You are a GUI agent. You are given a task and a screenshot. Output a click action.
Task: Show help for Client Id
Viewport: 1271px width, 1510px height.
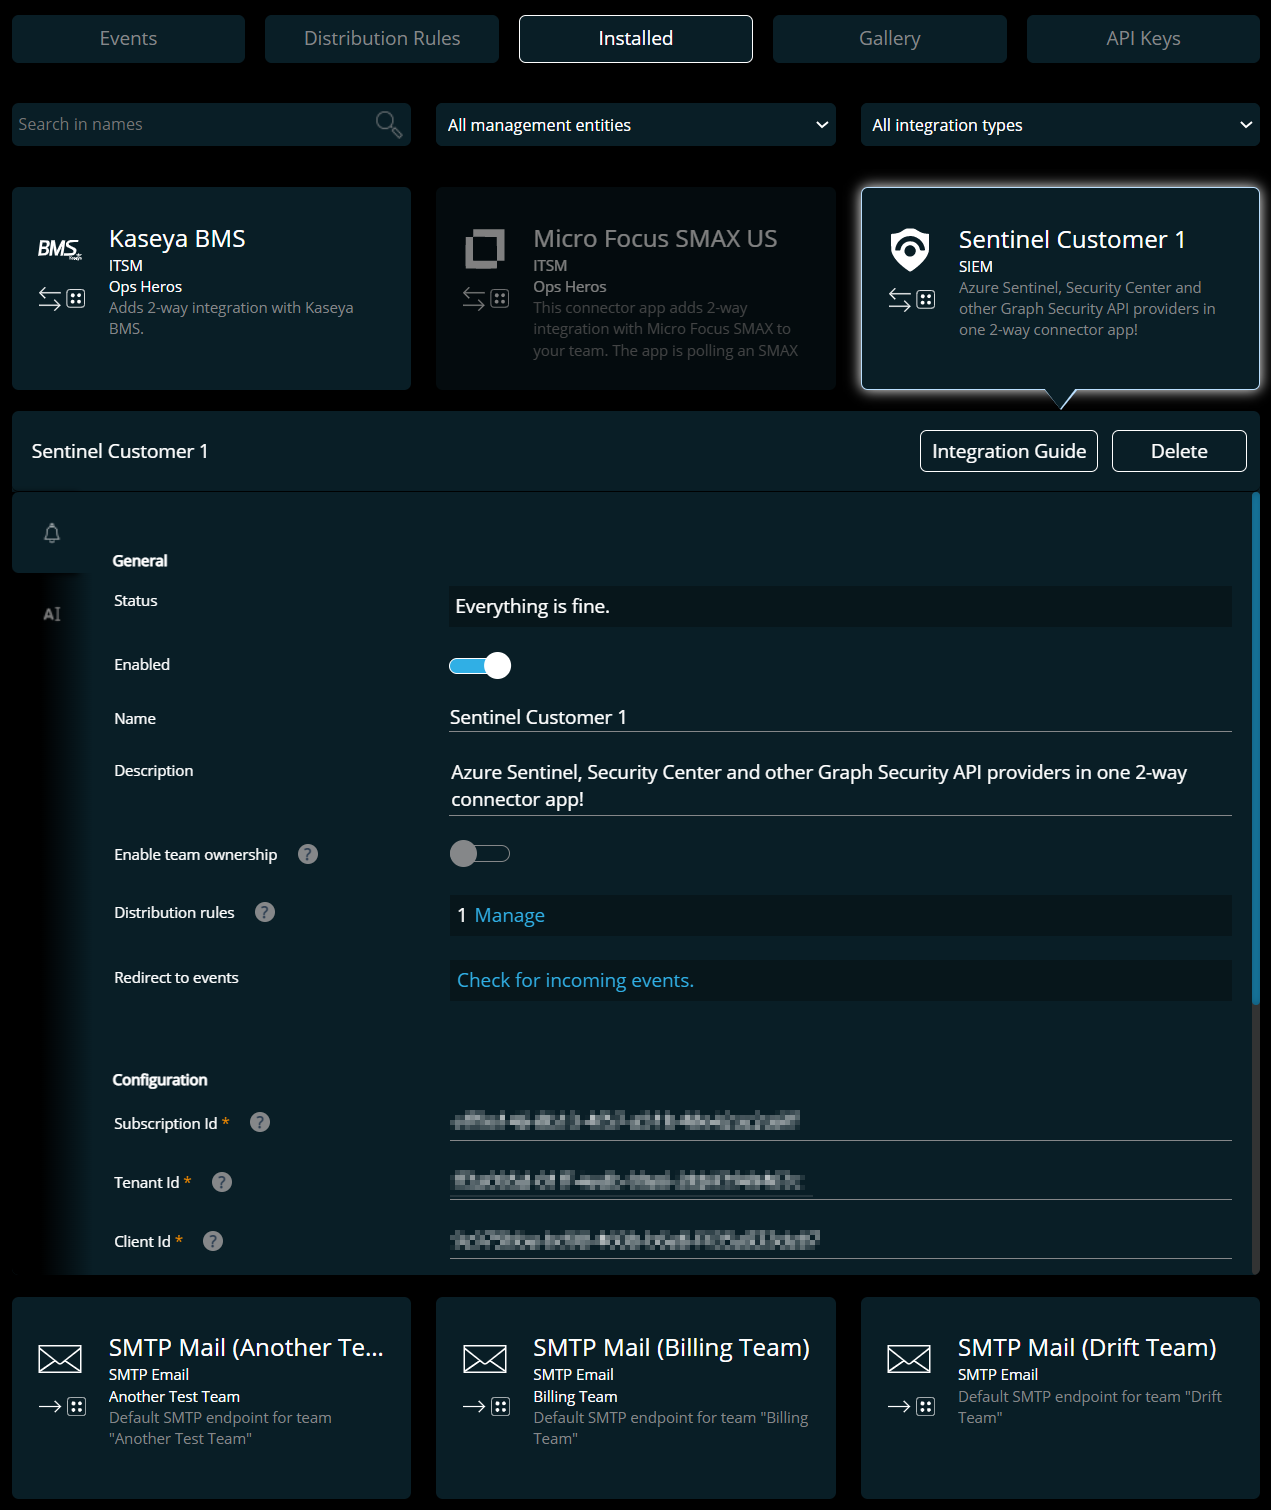coord(213,1241)
